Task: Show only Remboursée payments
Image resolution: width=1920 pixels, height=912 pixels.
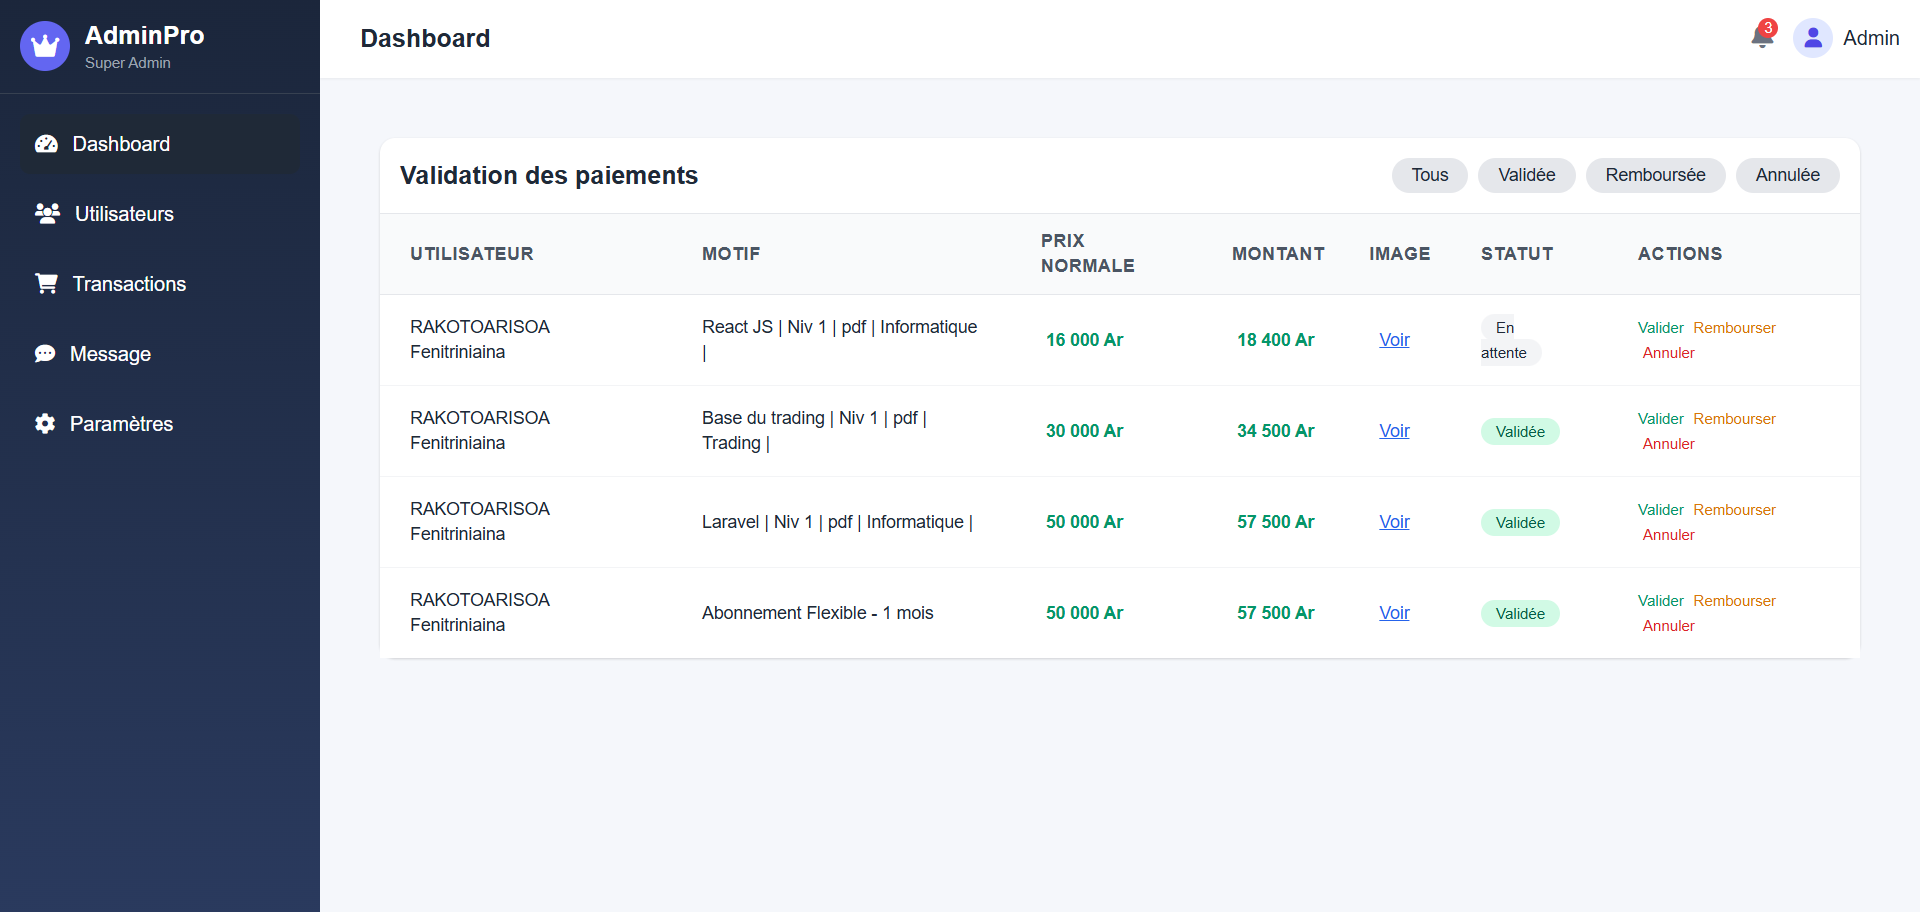Action: 1655,175
